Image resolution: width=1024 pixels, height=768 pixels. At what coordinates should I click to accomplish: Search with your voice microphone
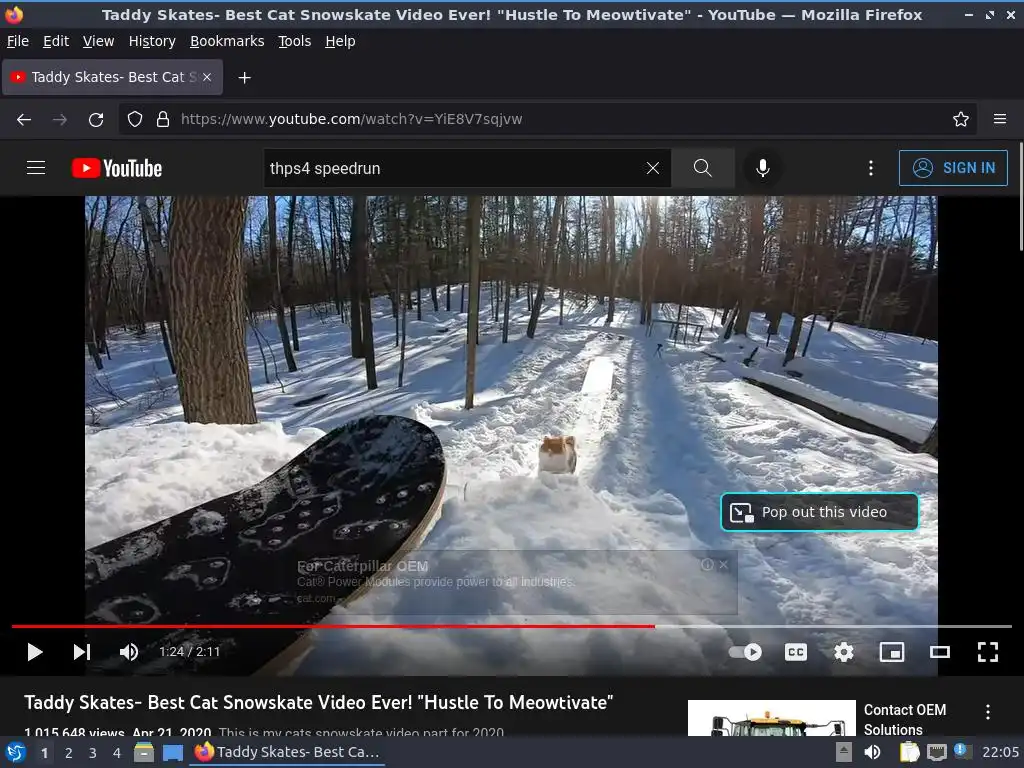762,168
